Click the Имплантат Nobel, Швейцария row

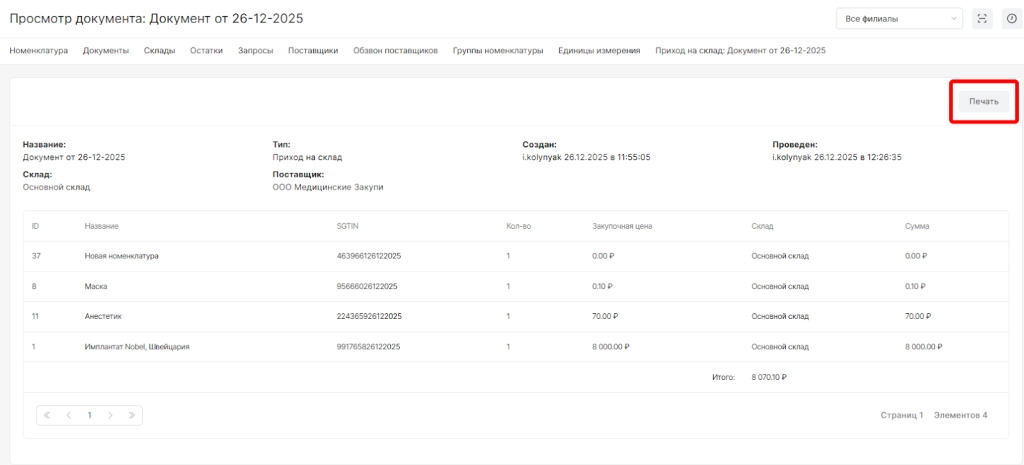(137, 347)
